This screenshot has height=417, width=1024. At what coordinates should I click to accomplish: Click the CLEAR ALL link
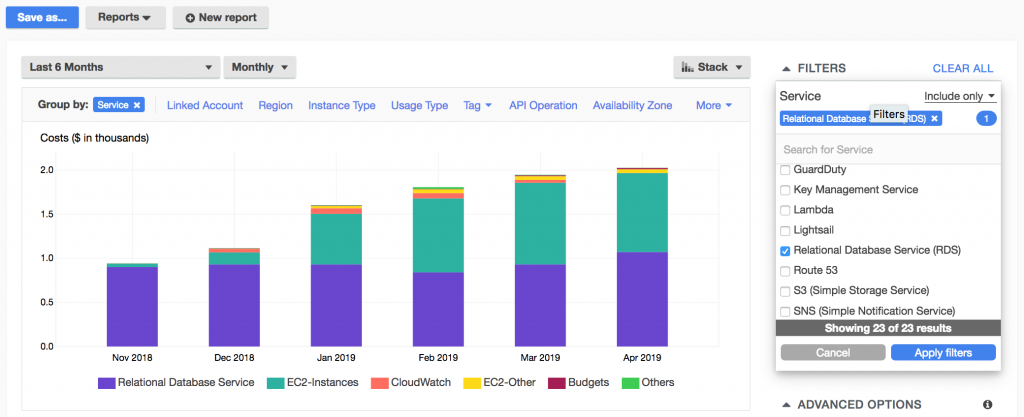[x=963, y=68]
